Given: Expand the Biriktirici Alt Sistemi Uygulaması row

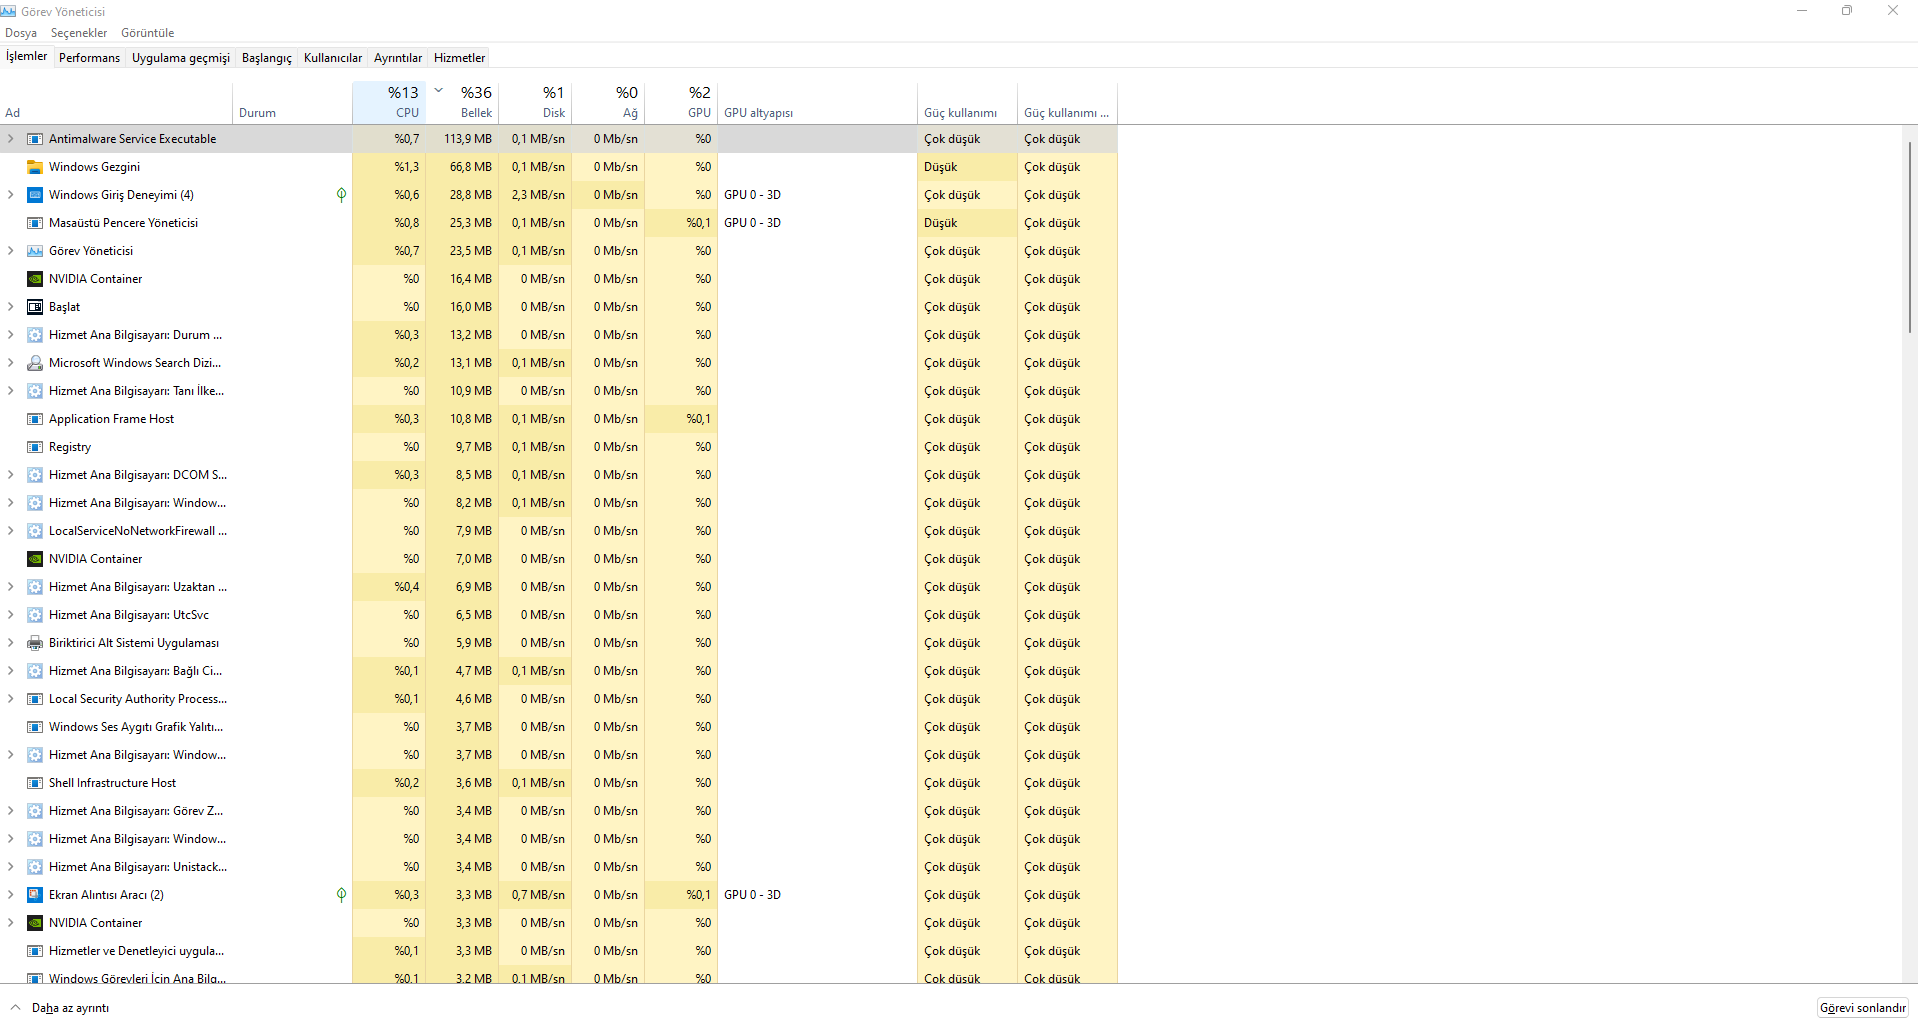Looking at the screenshot, I should pos(11,643).
